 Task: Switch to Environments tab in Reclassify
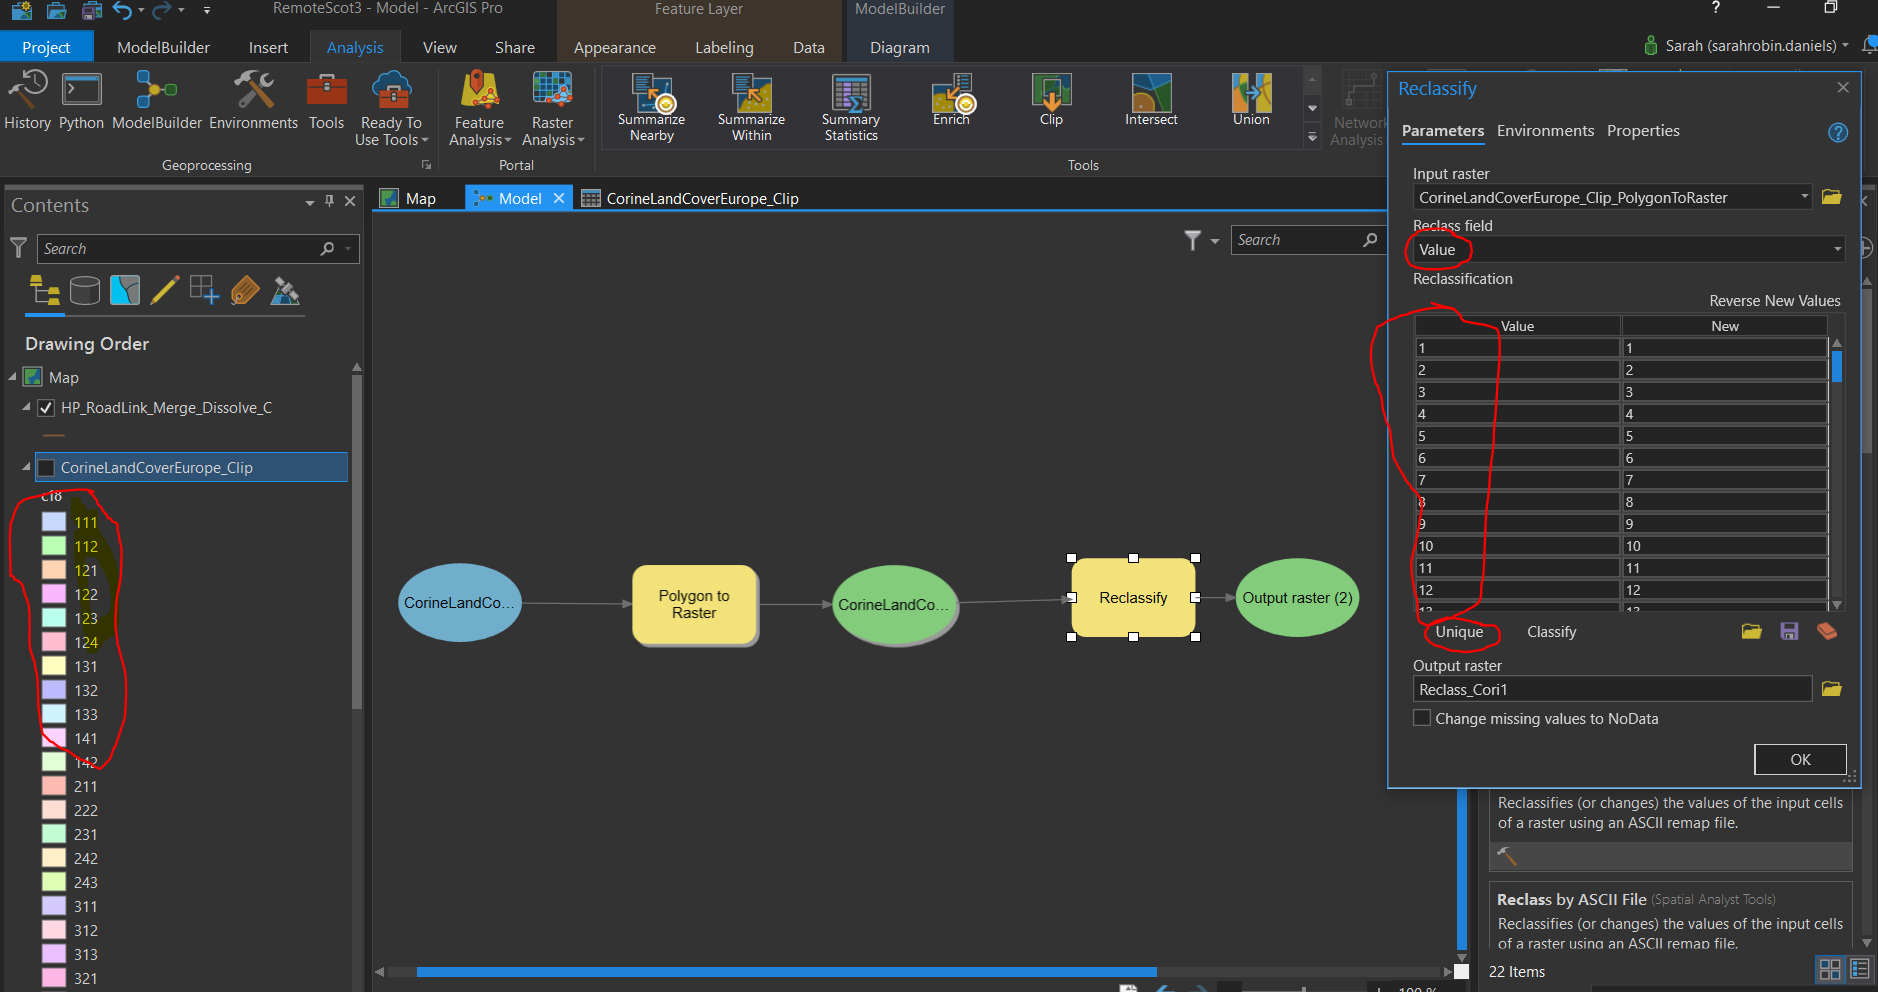coord(1545,131)
